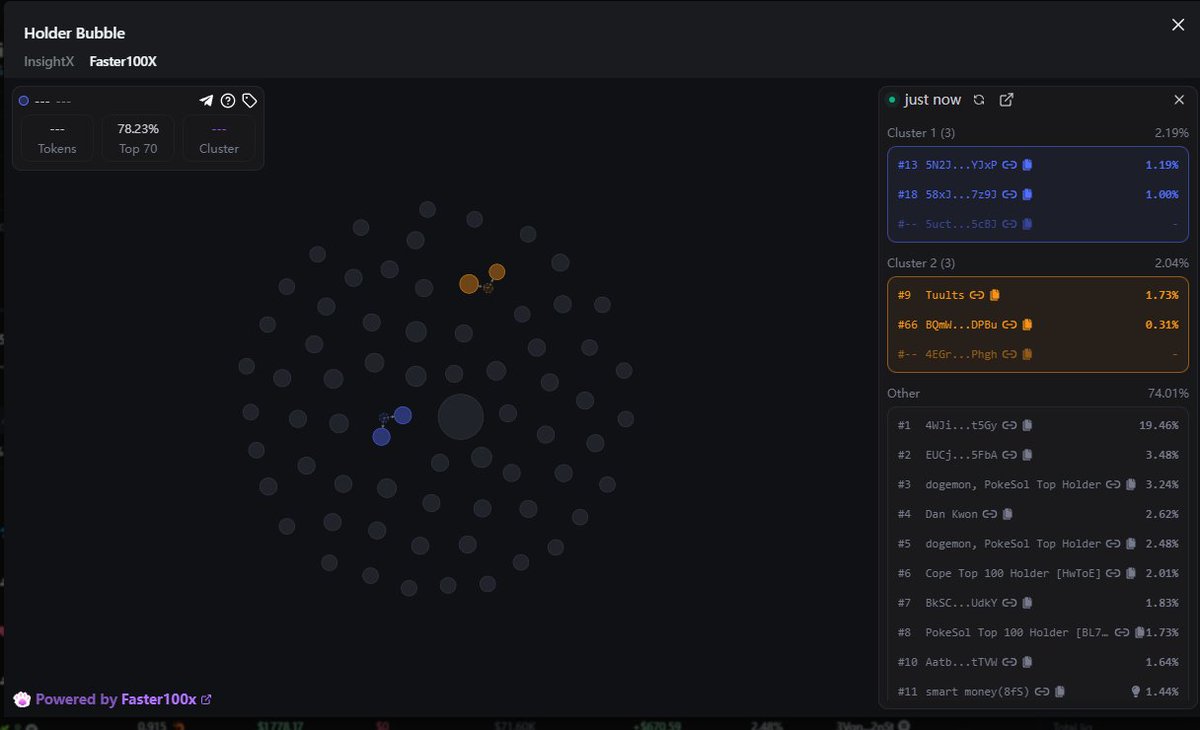Copy address of holder #13 5N2J...YJxP
Screen dimensions: 1200x730
pyautogui.click(x=1027, y=165)
